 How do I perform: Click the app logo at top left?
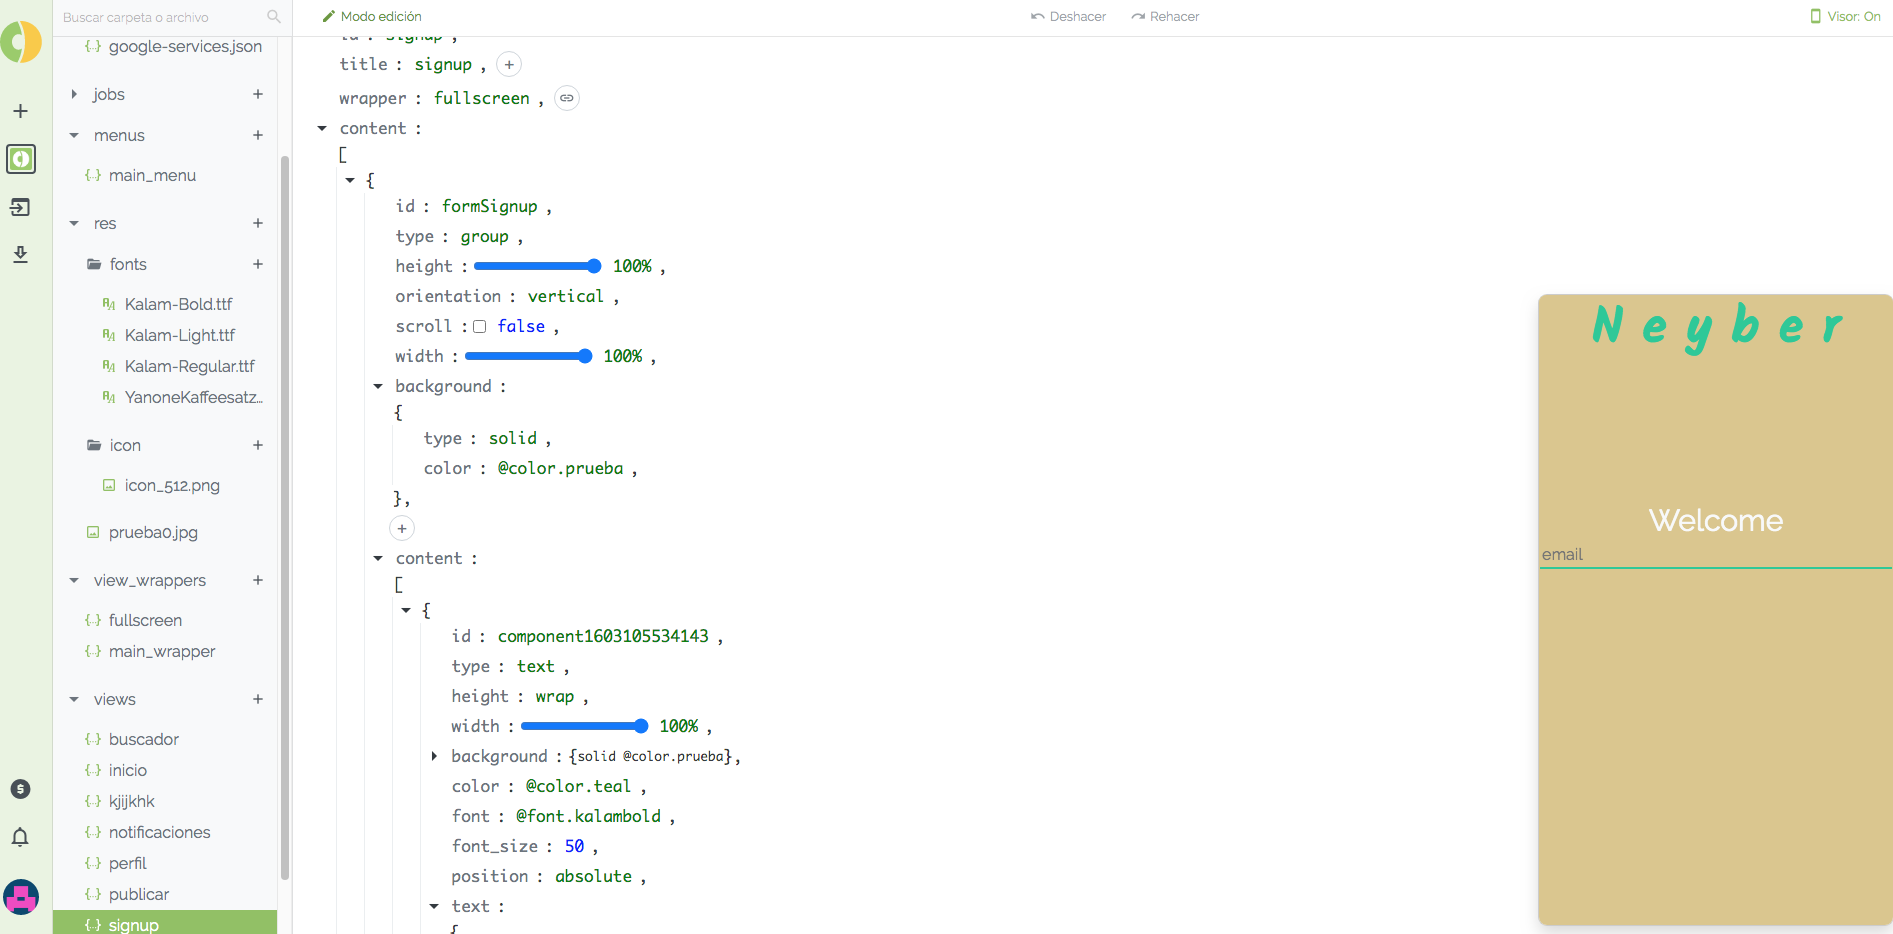pos(21,42)
